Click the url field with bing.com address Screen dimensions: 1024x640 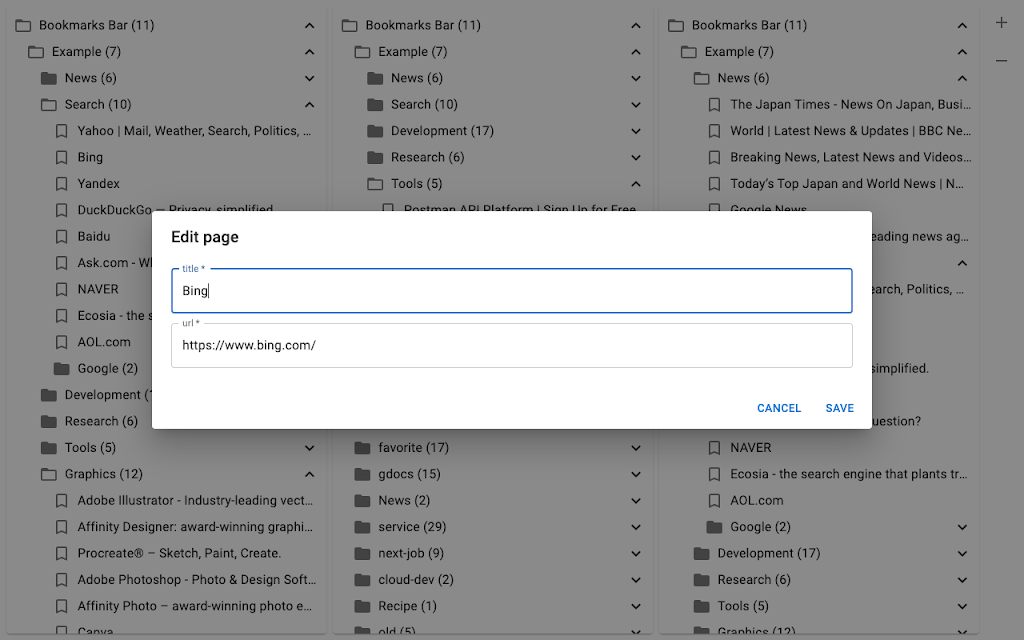[512, 345]
